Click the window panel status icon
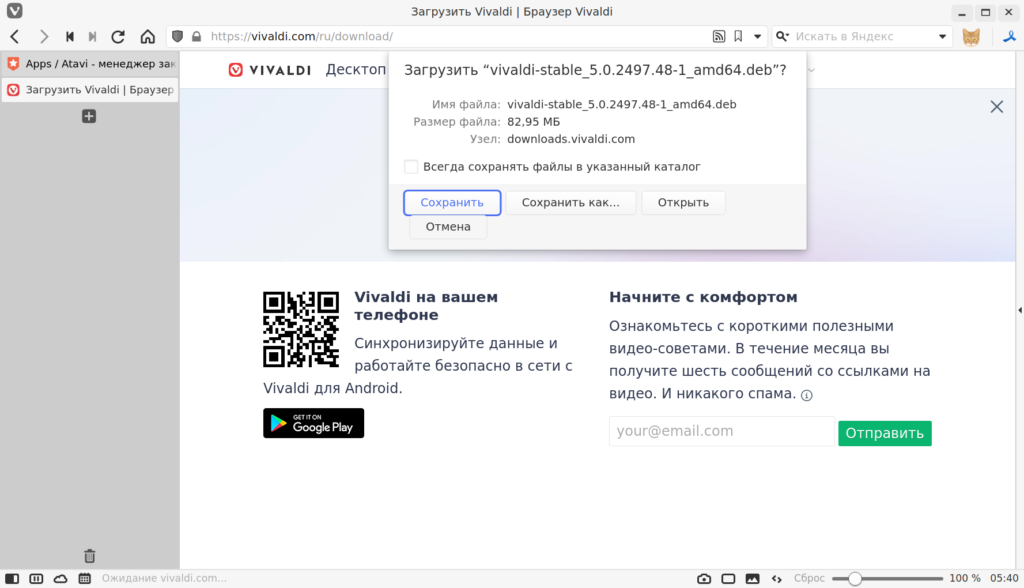Viewport: 1024px width, 588px height. pos(728,578)
